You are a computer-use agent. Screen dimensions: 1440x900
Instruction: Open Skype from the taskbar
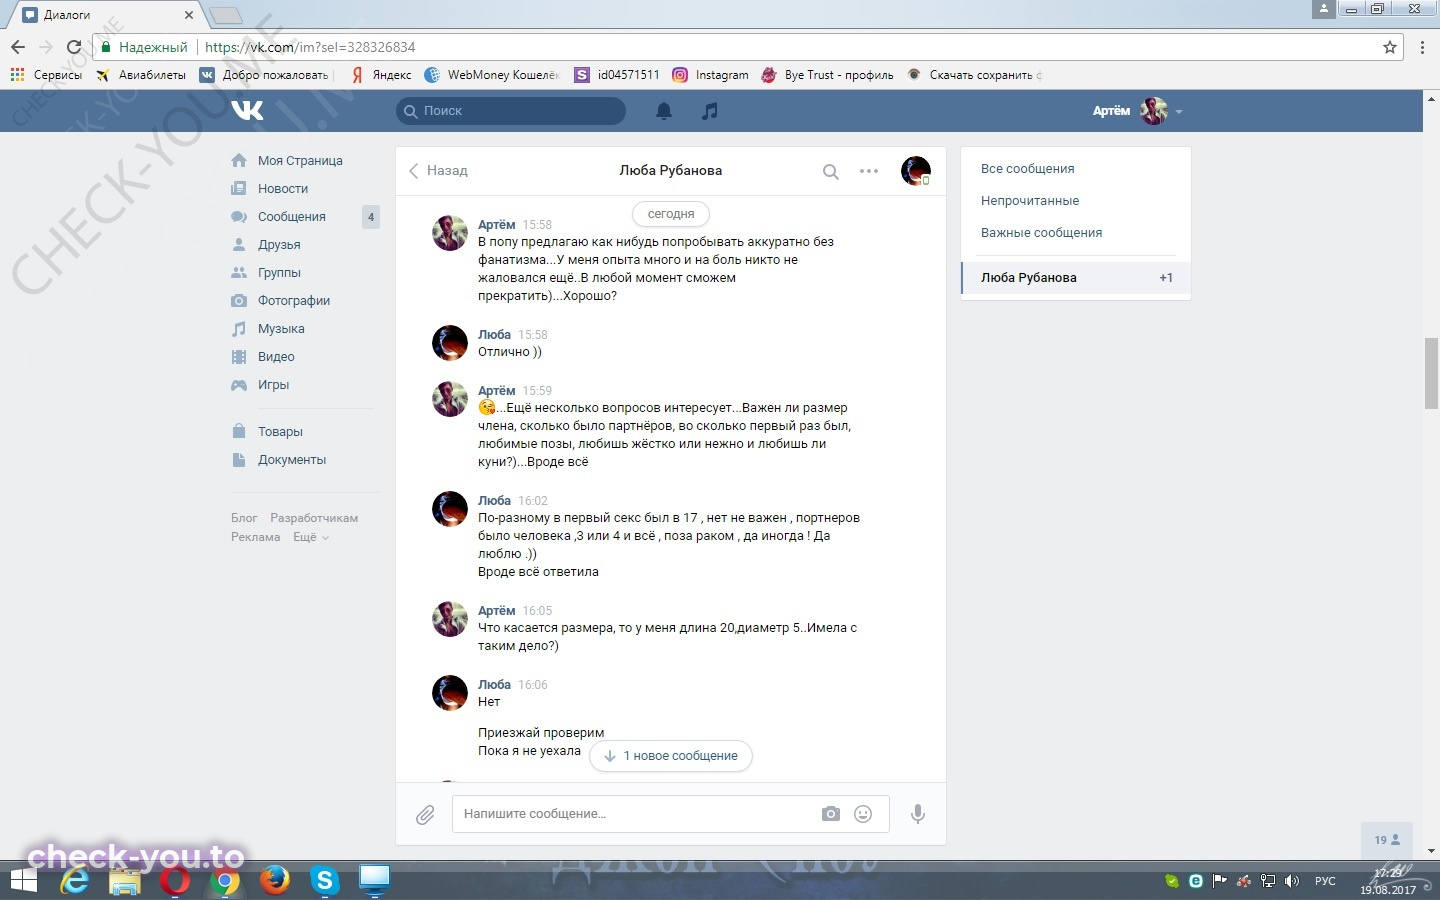pos(324,880)
